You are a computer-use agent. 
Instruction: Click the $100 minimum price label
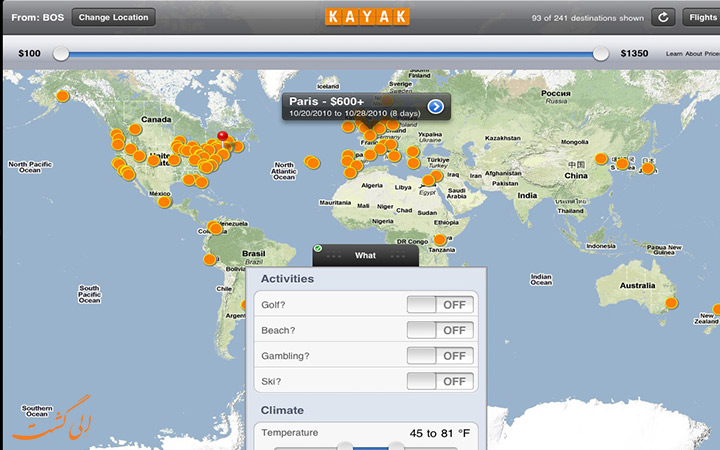(x=29, y=53)
